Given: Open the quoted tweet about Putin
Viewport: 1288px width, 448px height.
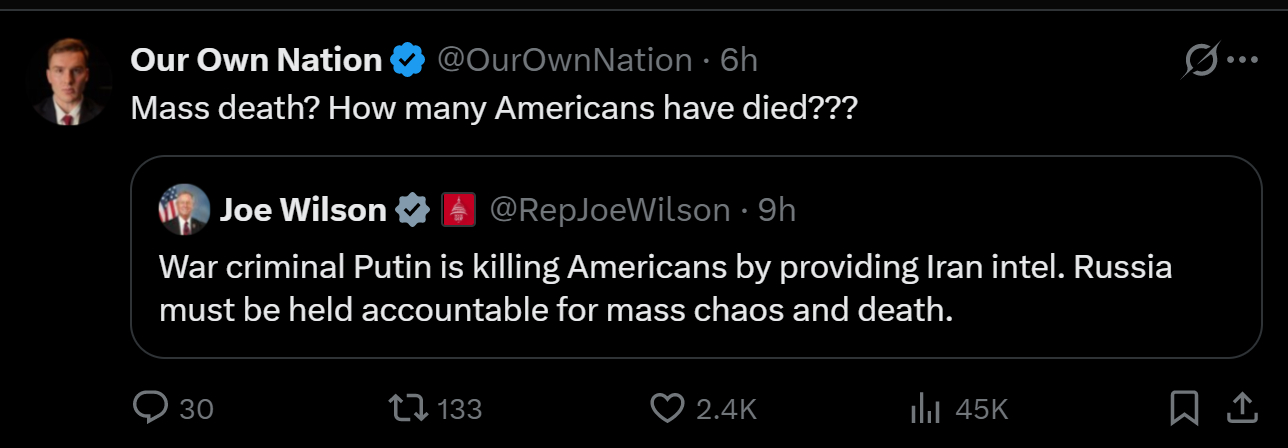Looking at the screenshot, I should click(x=697, y=257).
